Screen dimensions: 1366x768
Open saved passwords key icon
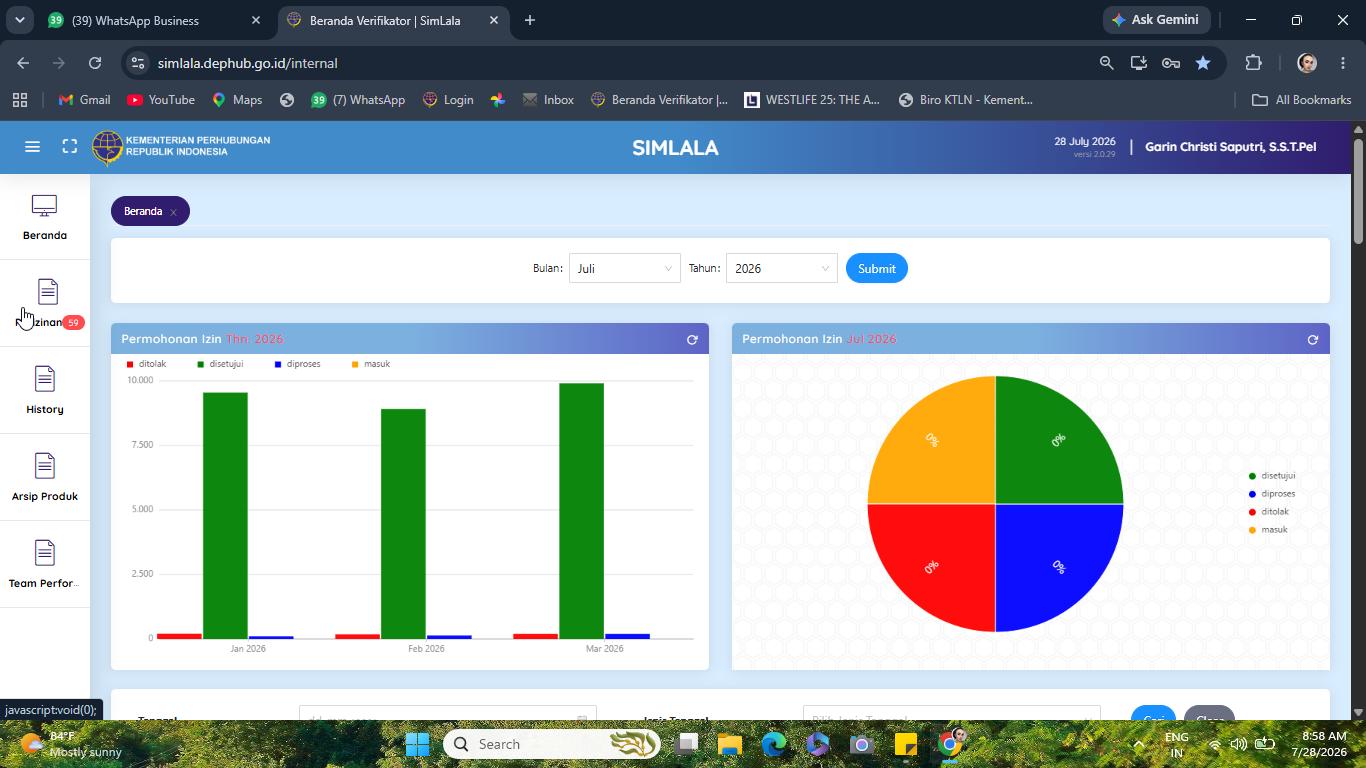[x=1170, y=63]
